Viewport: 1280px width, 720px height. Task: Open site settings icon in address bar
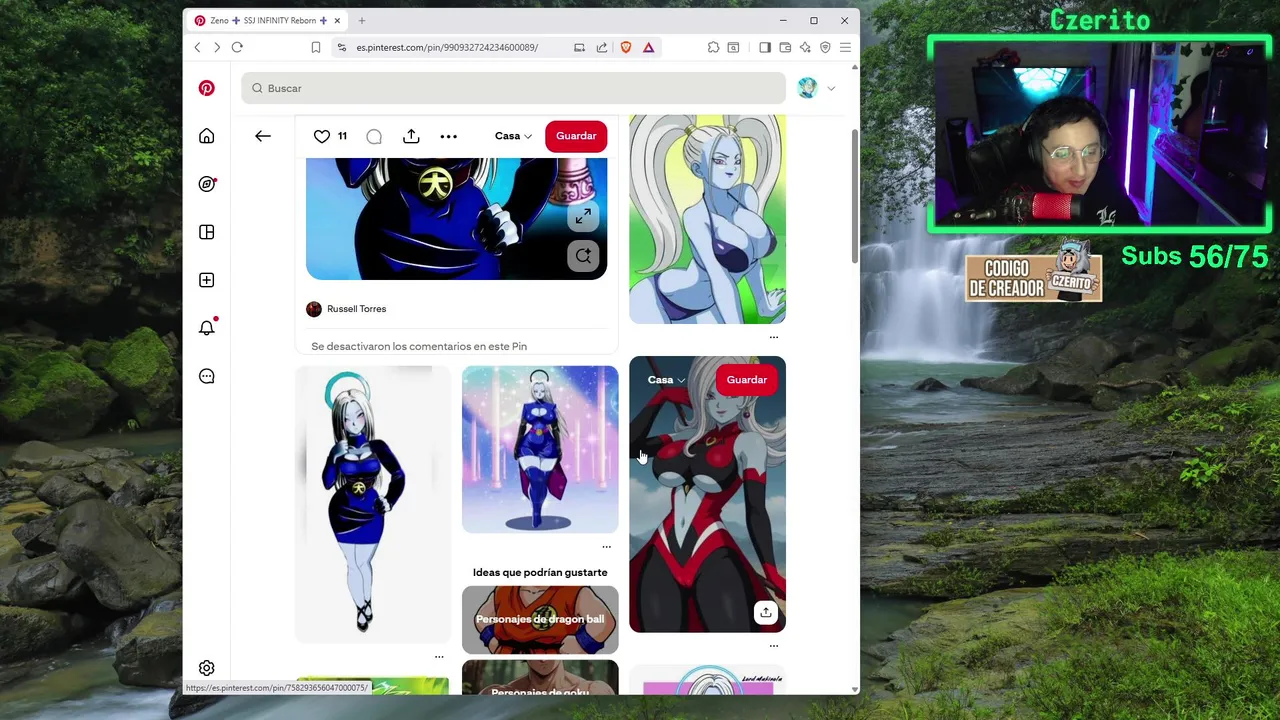tap(342, 47)
